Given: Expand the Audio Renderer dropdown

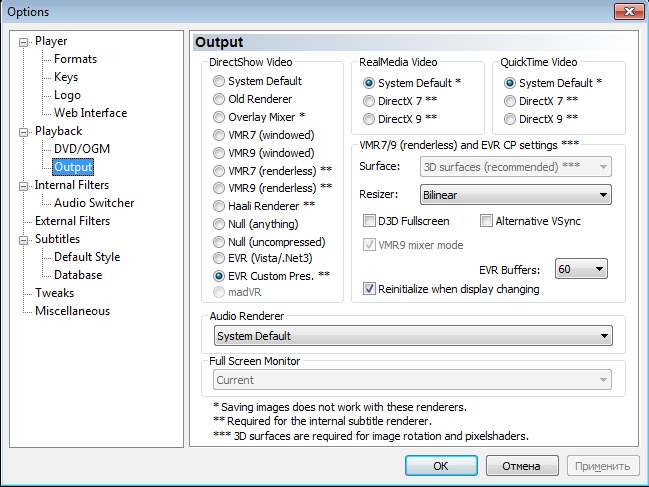Looking at the screenshot, I should pyautogui.click(x=413, y=336).
